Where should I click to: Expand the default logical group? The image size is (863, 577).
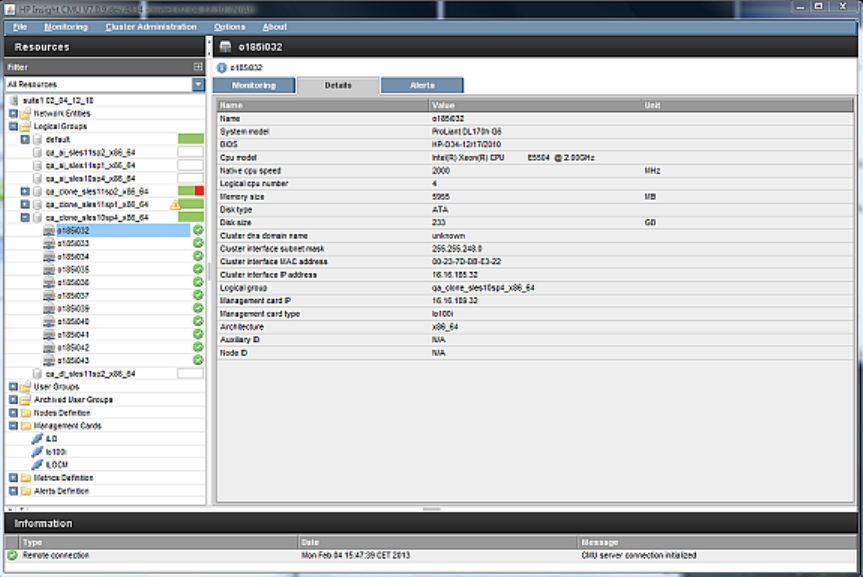click(25, 139)
